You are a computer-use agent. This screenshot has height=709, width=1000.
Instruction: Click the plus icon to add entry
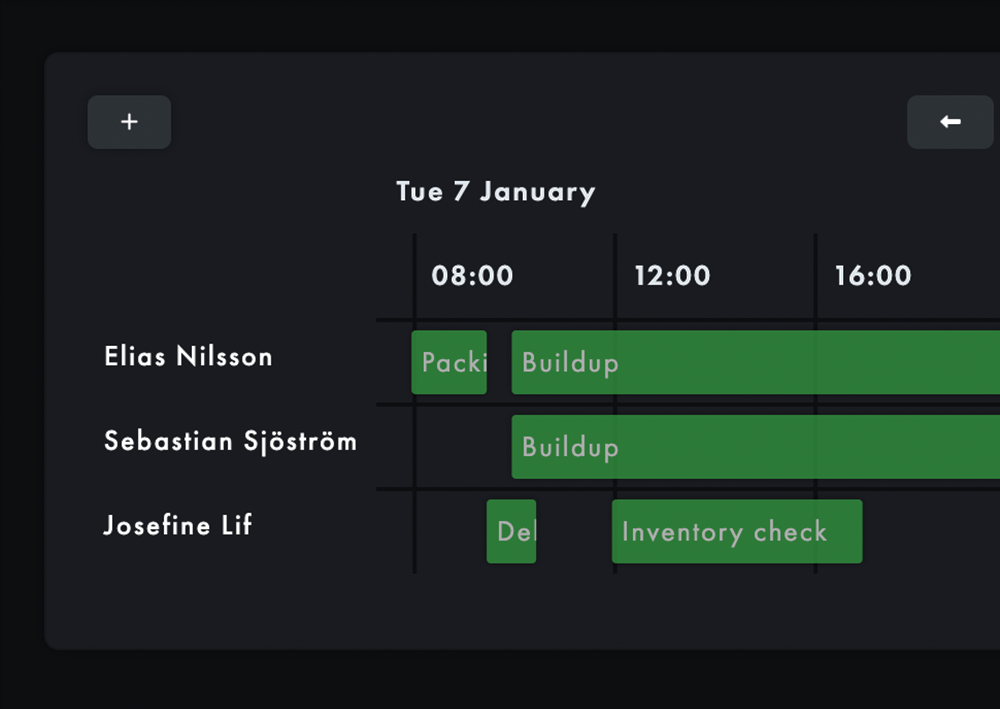129,122
